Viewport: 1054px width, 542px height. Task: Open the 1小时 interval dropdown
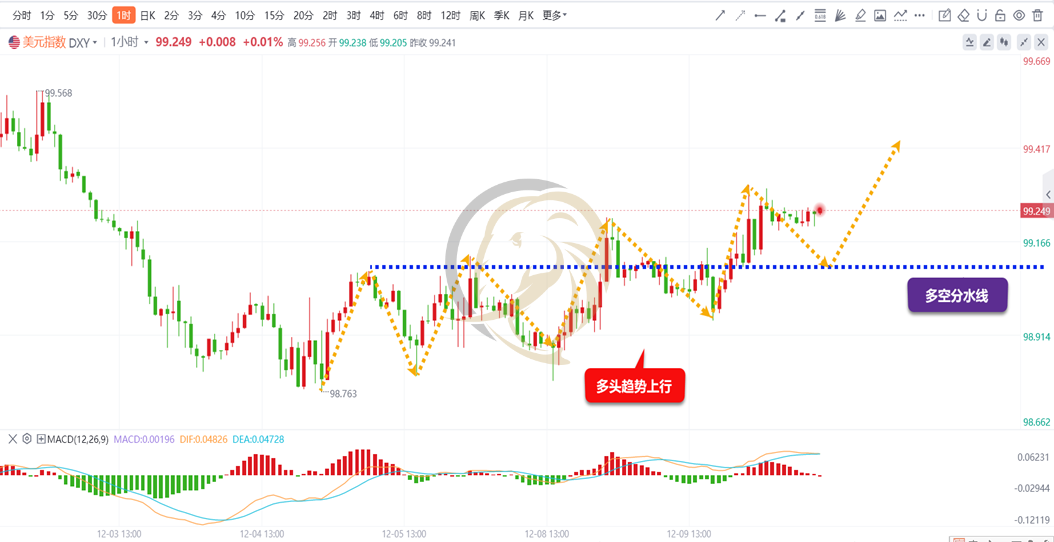coord(130,42)
